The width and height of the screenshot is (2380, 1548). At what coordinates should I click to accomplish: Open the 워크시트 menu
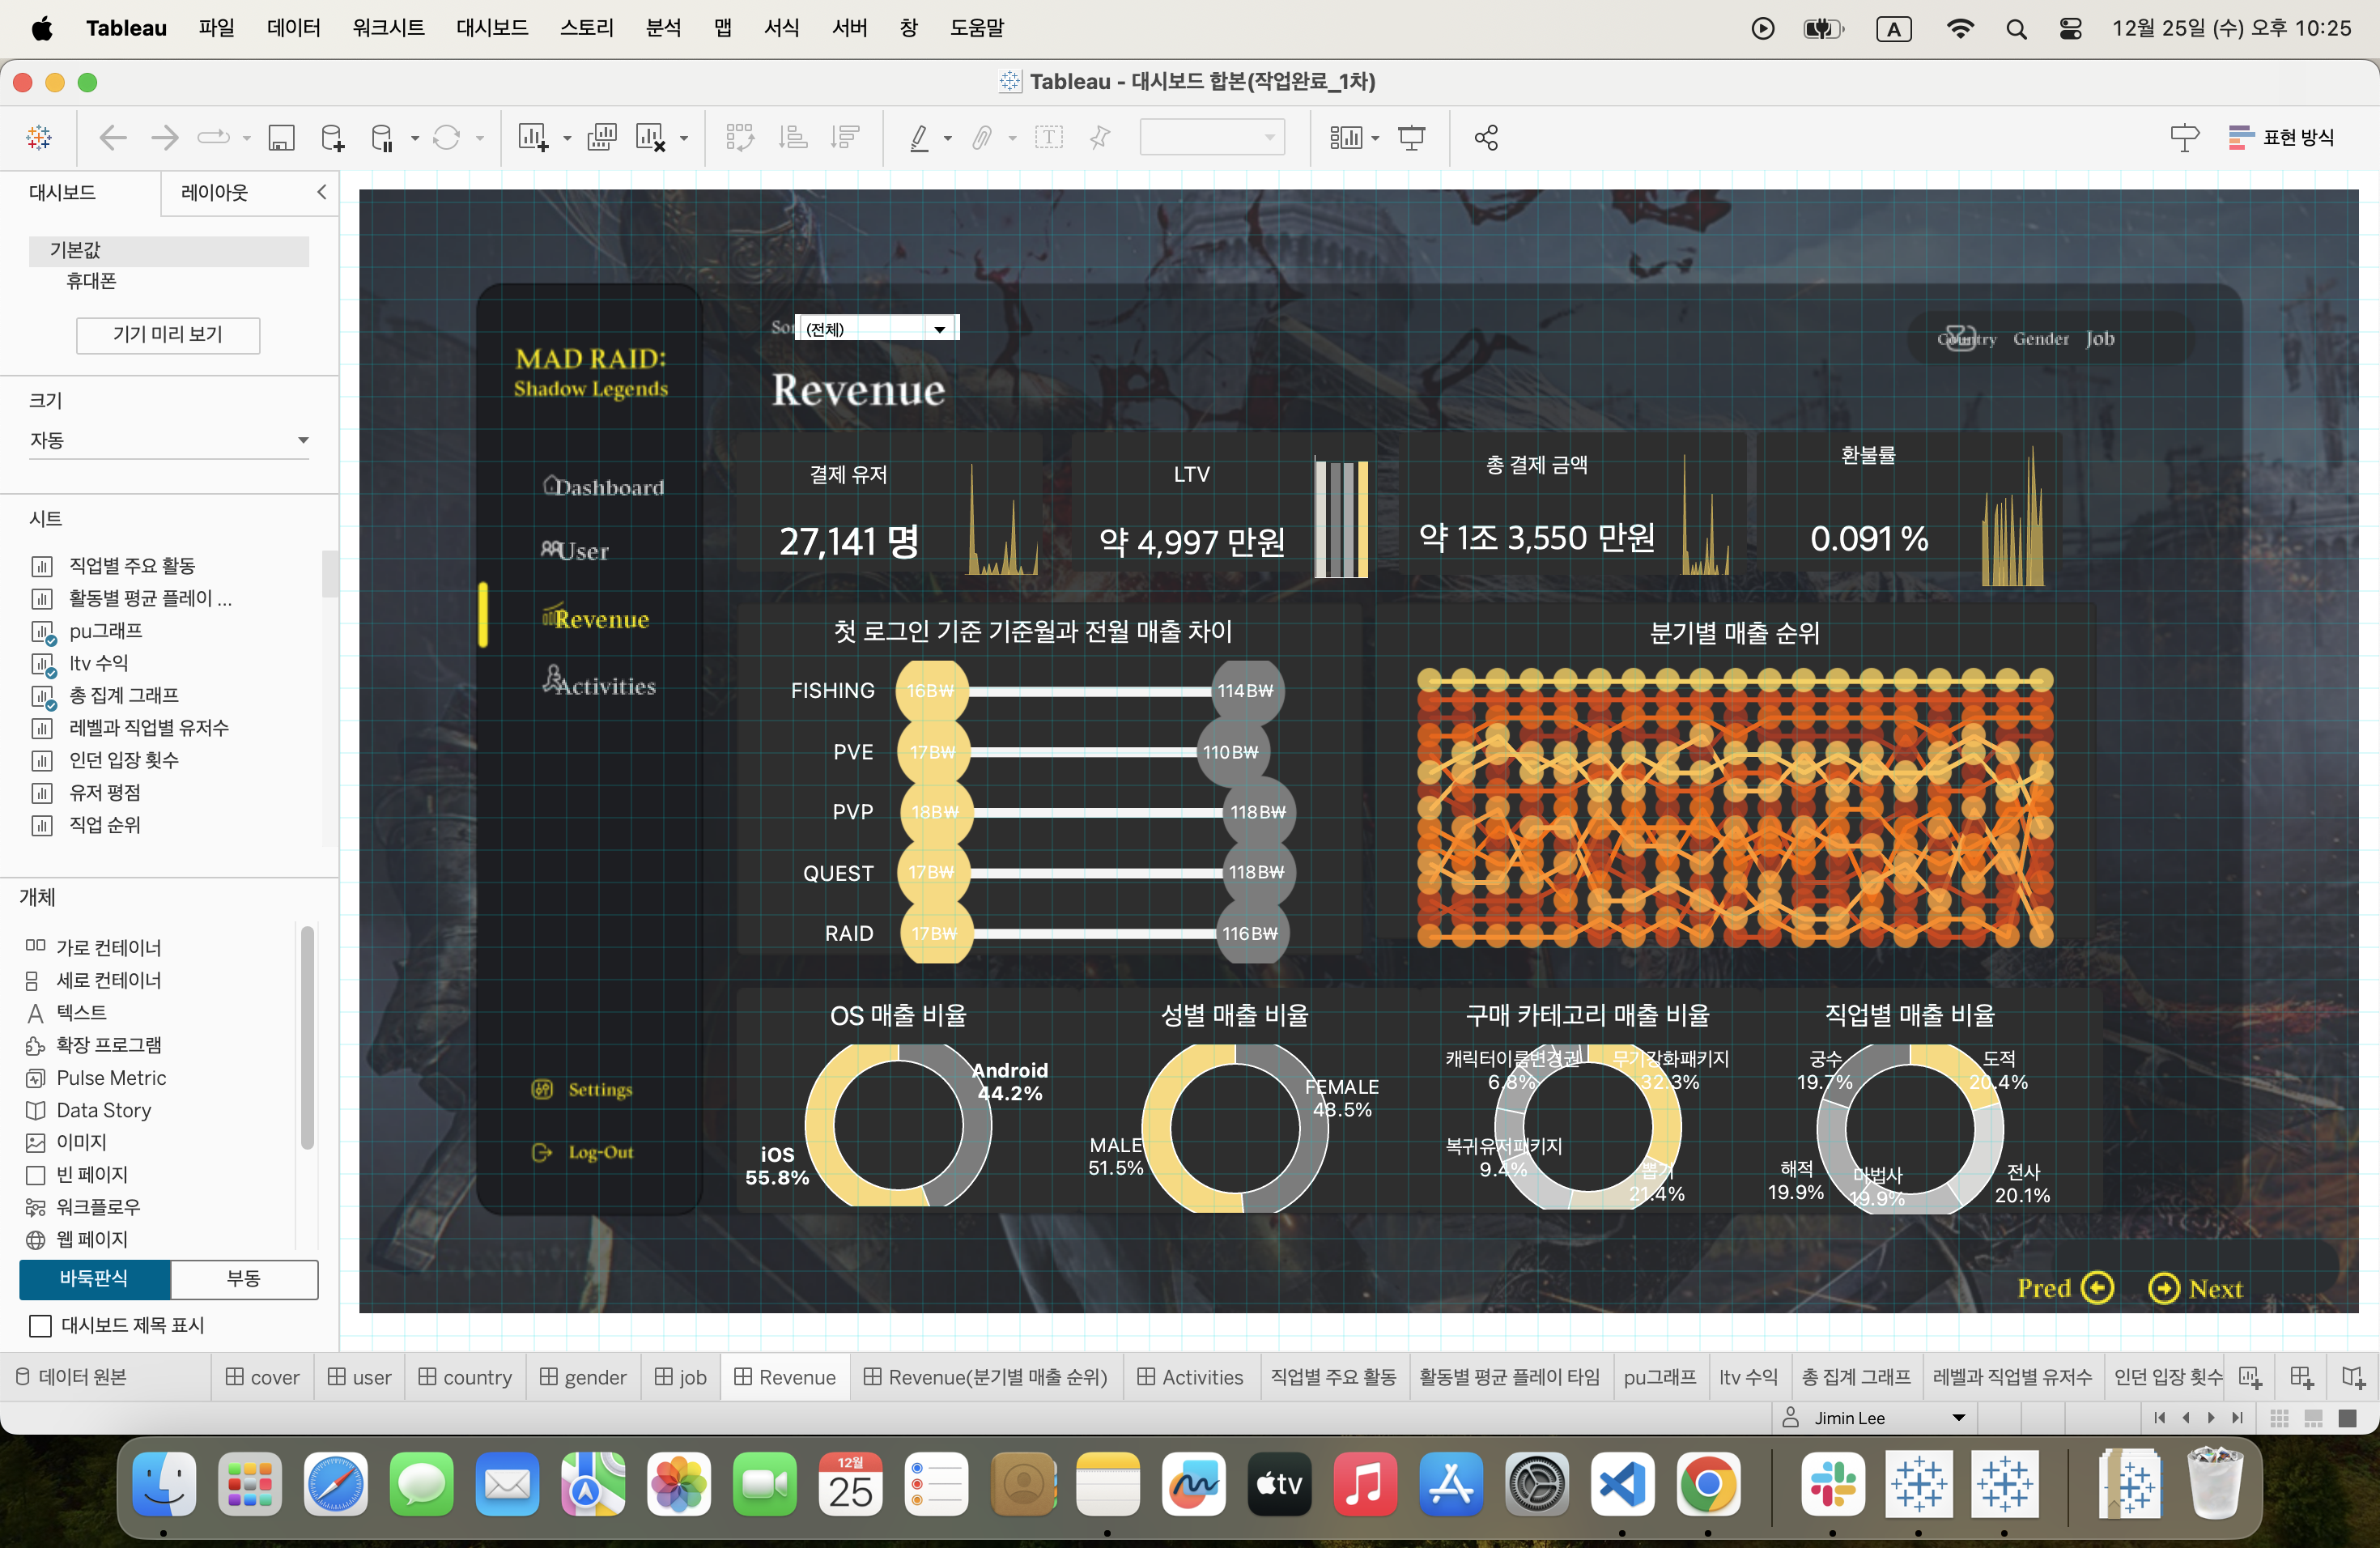[388, 28]
